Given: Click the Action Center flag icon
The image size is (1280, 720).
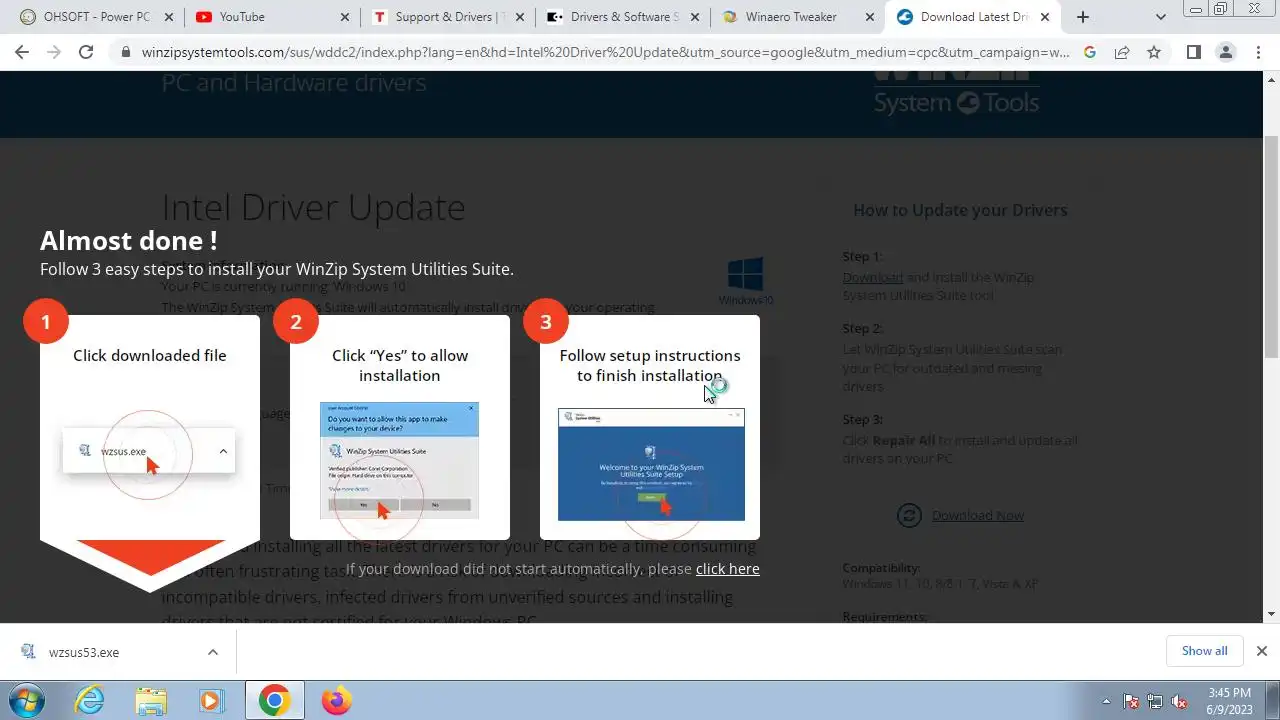Looking at the screenshot, I should [1132, 701].
